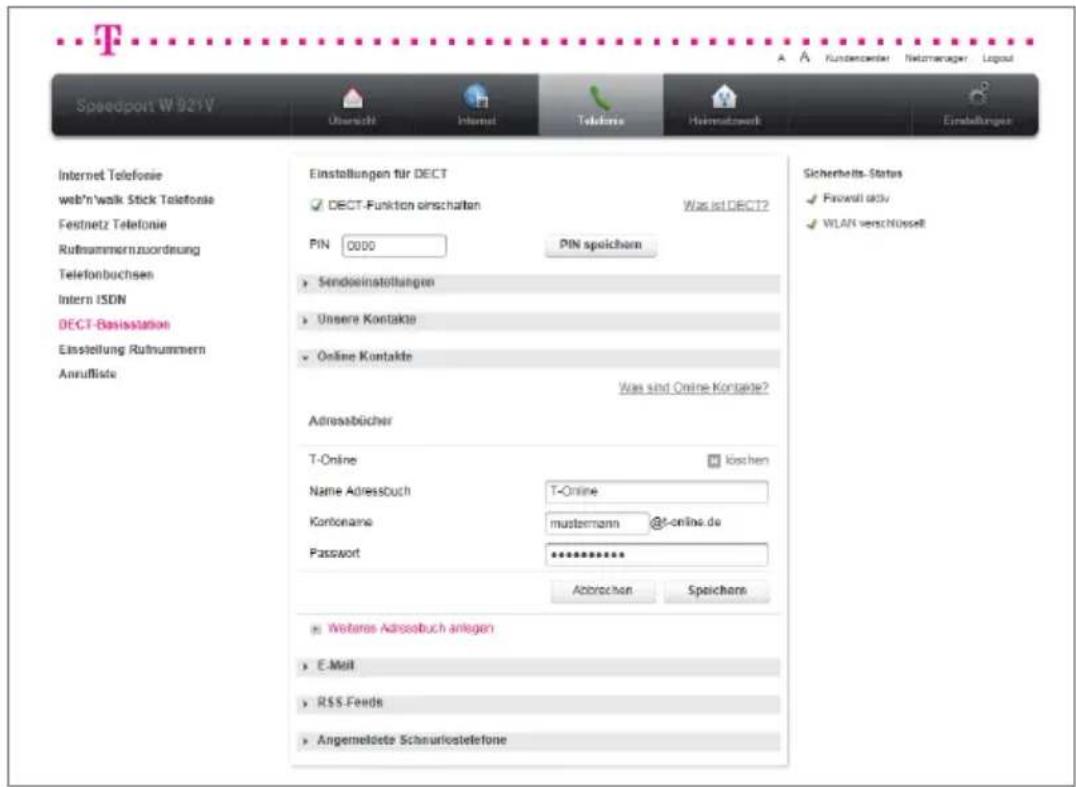Open the Heimnetzwerk house icon tab

pos(725,106)
